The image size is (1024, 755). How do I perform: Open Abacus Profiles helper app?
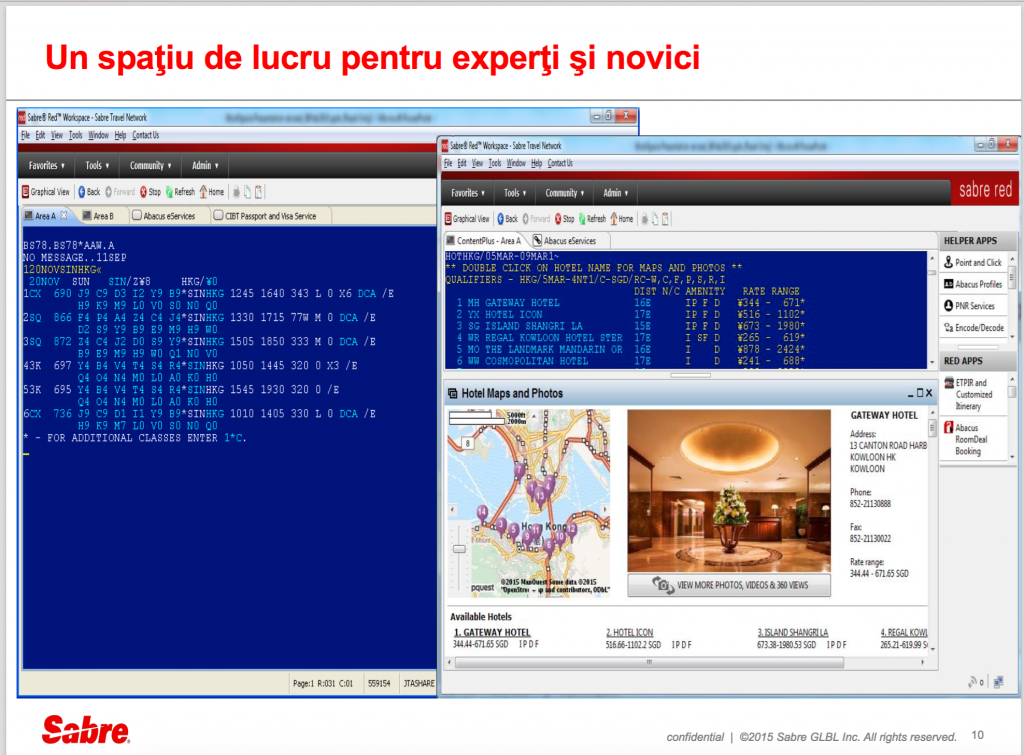pyautogui.click(x=972, y=284)
